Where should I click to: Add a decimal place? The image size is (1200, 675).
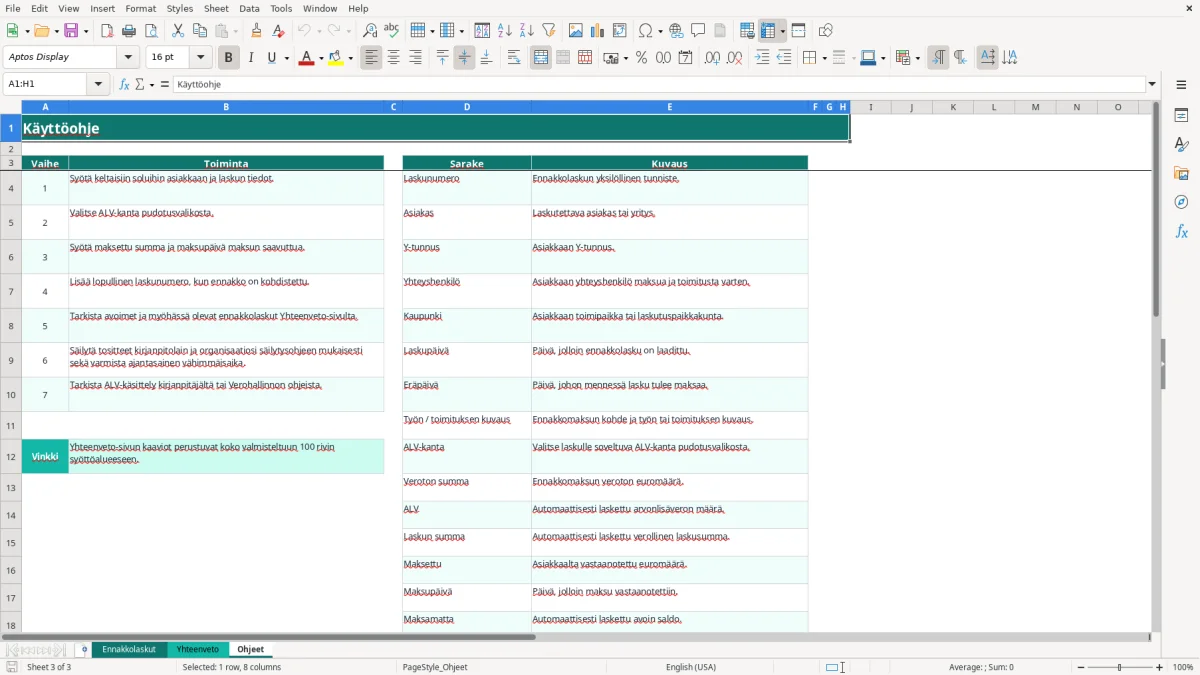pyautogui.click(x=712, y=58)
